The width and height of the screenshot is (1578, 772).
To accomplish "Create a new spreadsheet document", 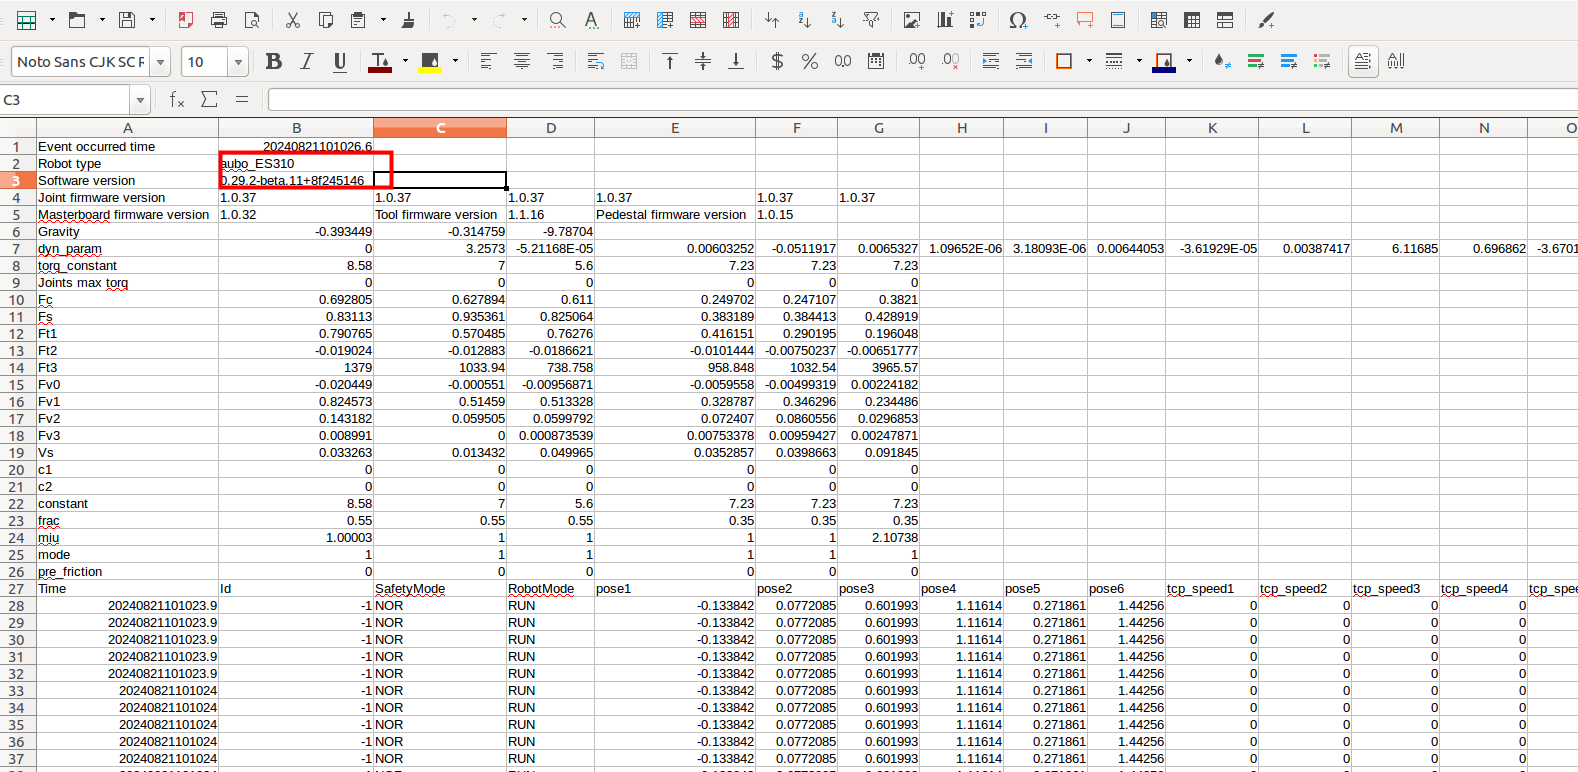I will click(27, 20).
